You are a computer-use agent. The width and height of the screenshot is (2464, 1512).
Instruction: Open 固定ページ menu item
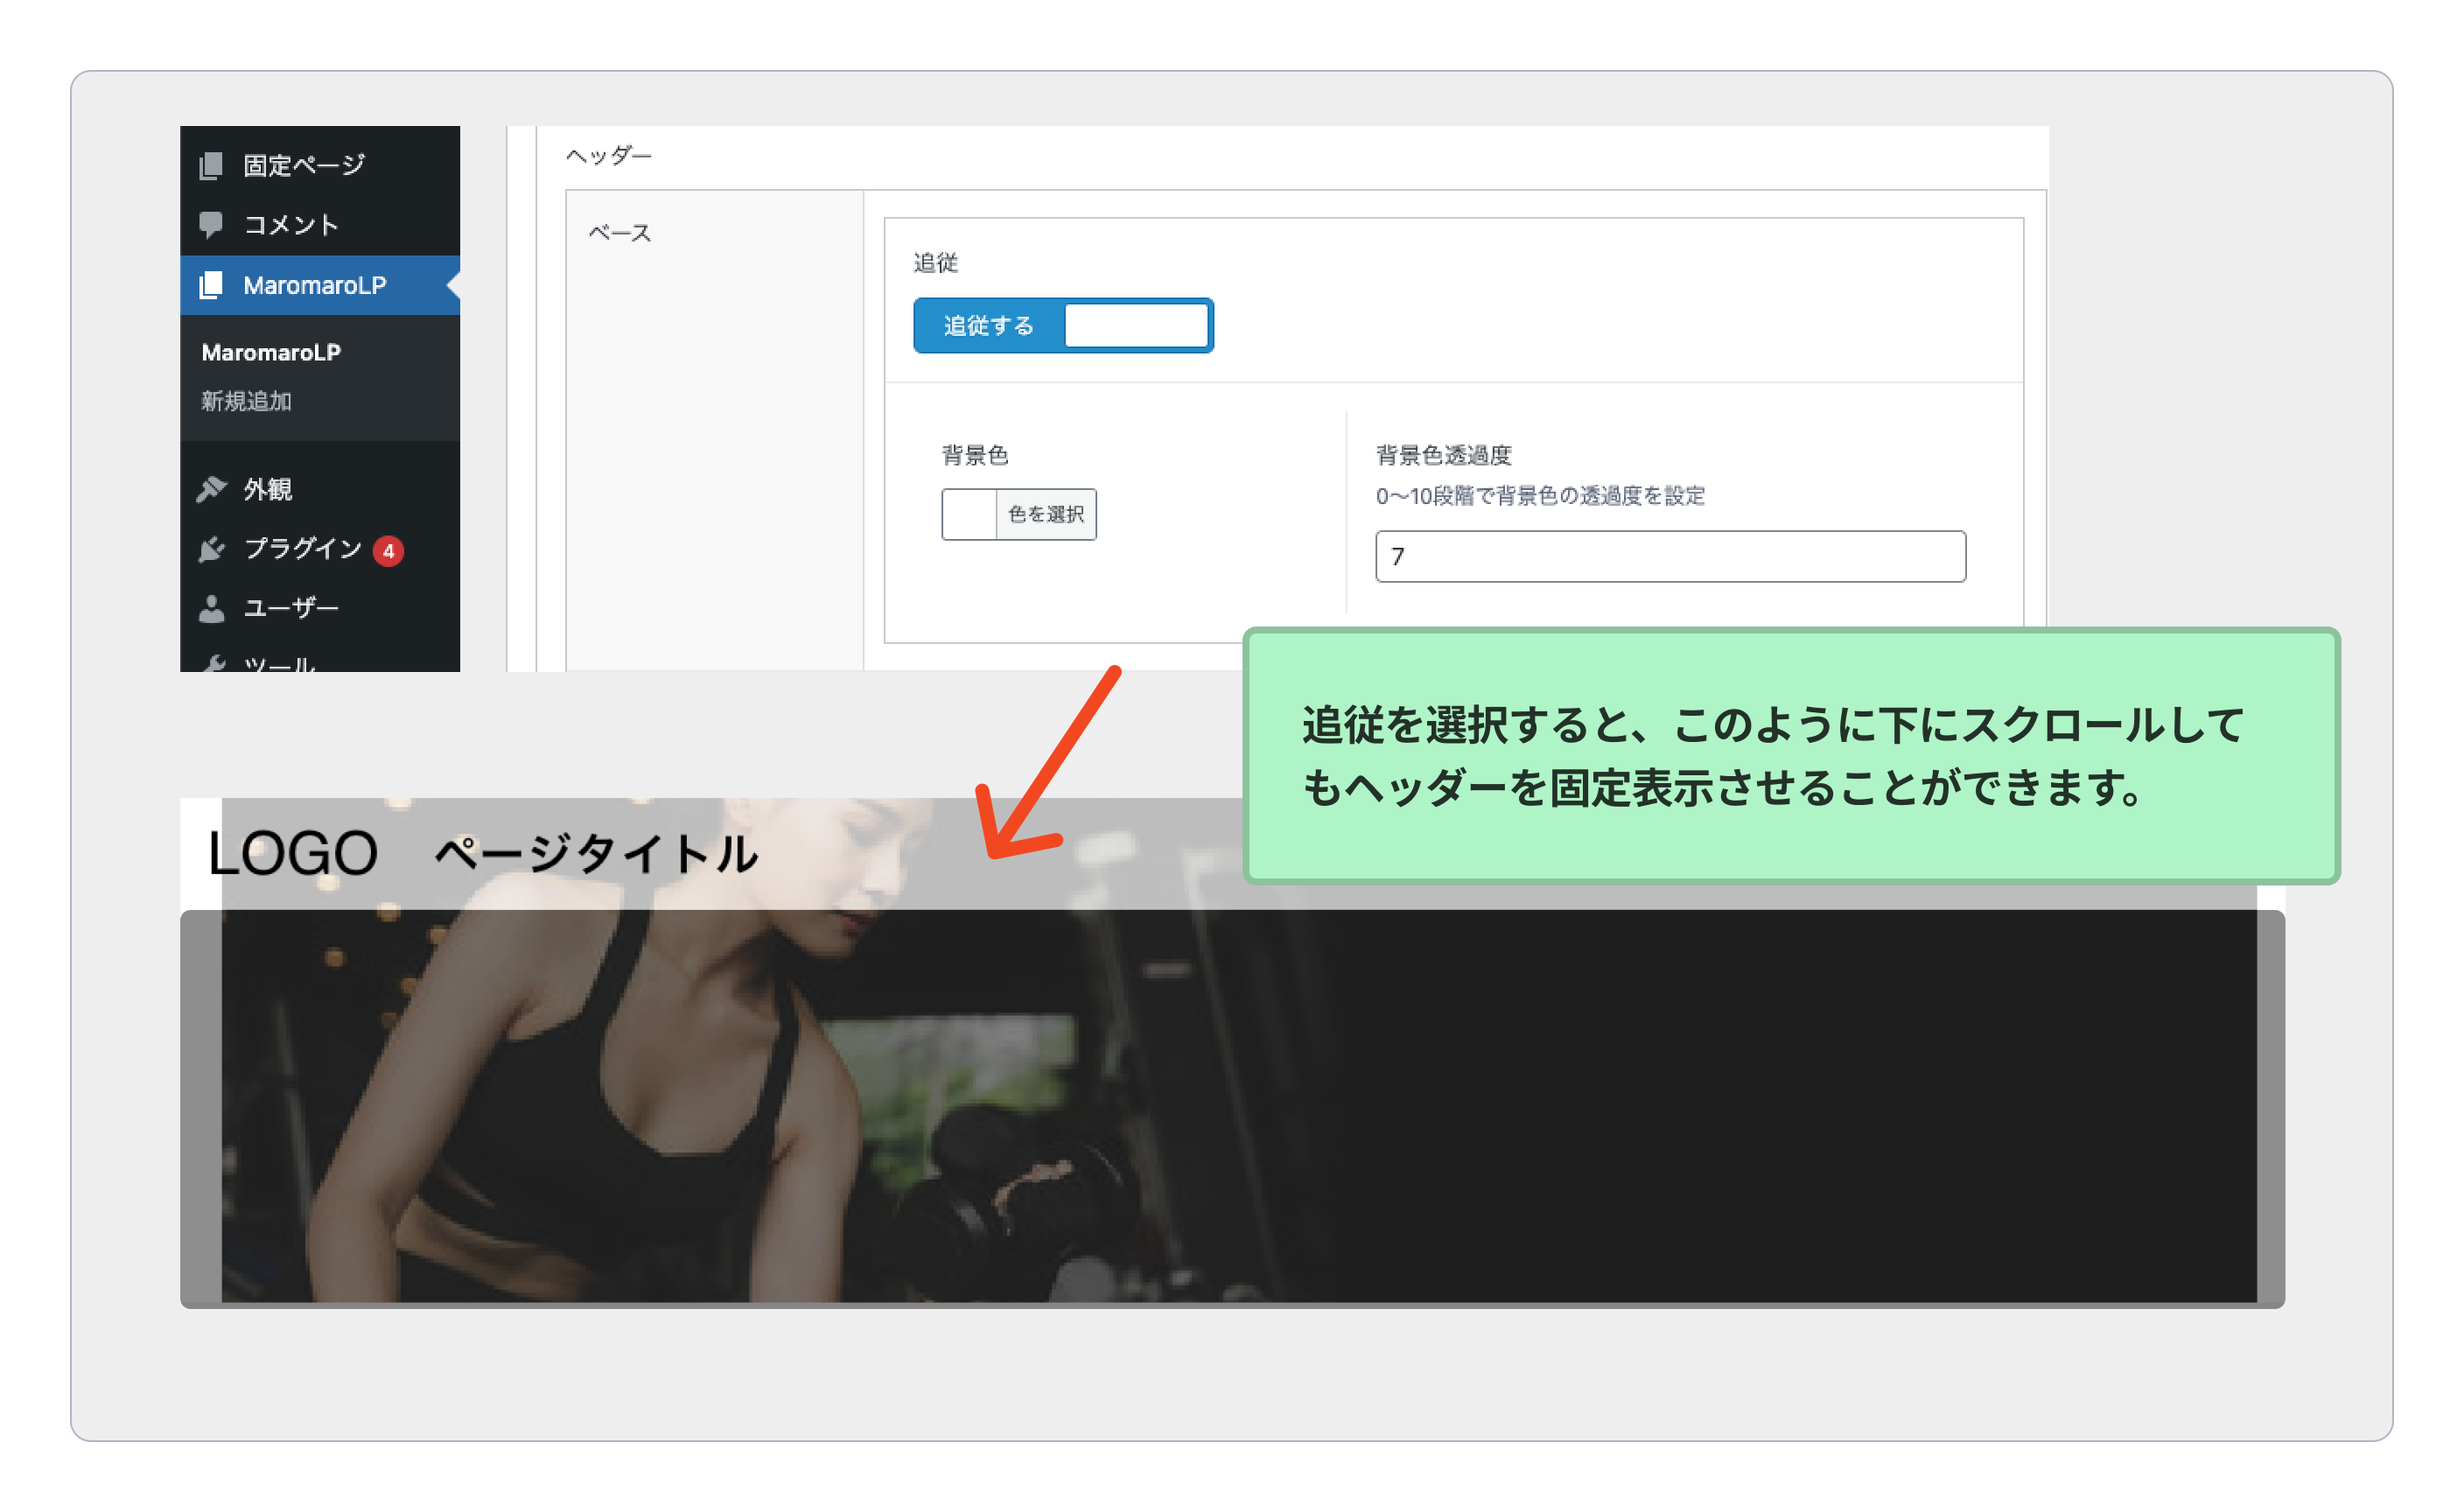click(304, 165)
